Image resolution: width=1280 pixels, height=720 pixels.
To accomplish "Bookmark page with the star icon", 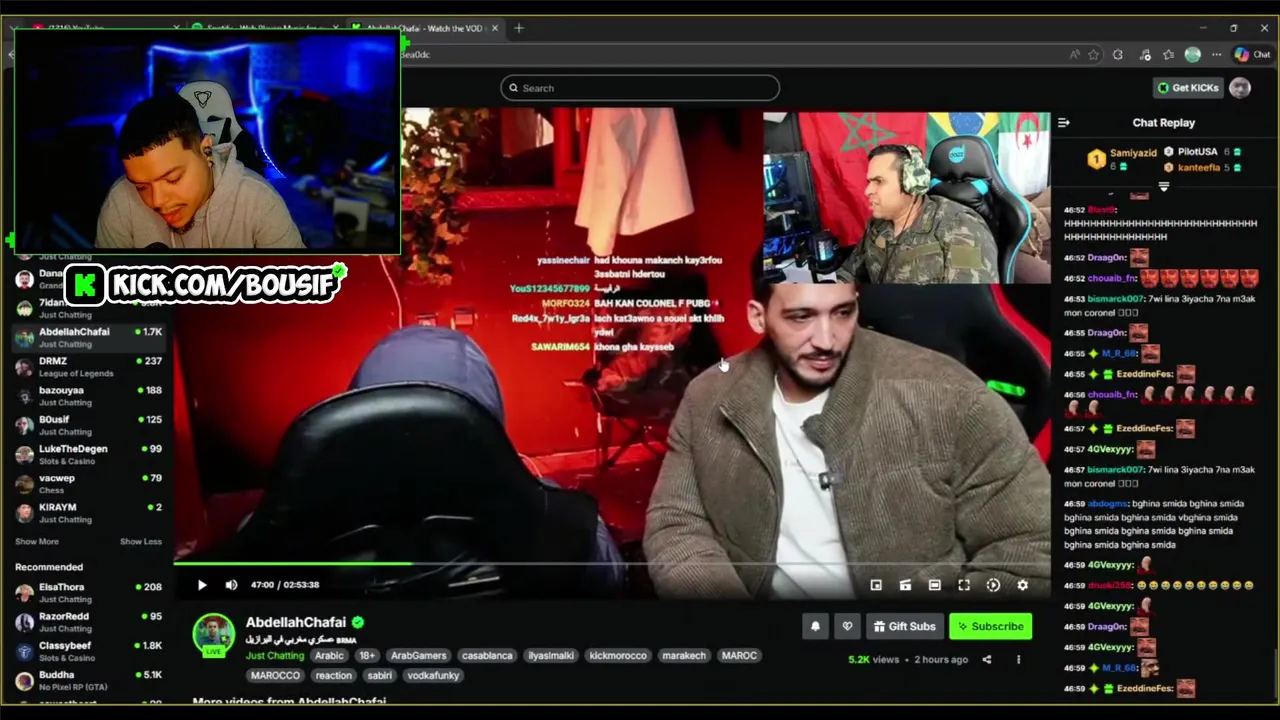I will [1093, 55].
